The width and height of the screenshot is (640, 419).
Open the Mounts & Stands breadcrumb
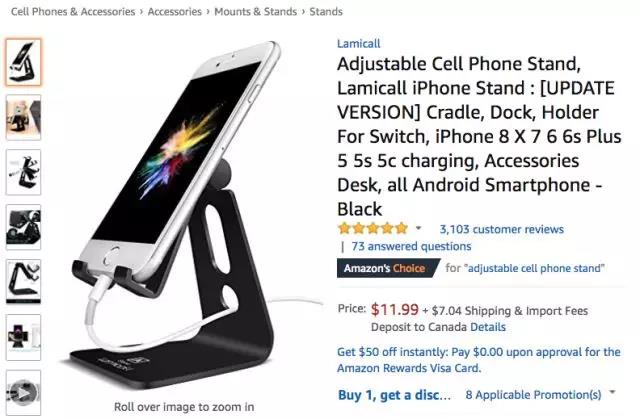tap(256, 12)
